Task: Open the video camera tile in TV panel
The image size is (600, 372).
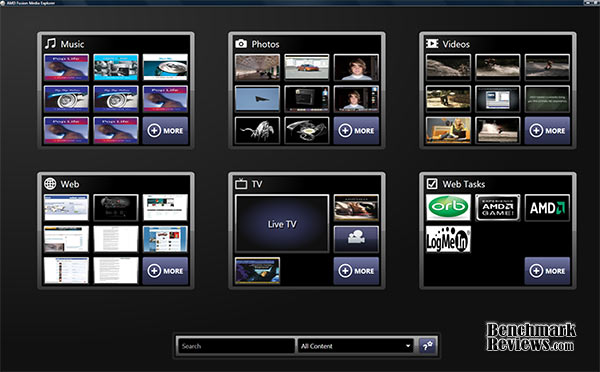Action: point(356,239)
